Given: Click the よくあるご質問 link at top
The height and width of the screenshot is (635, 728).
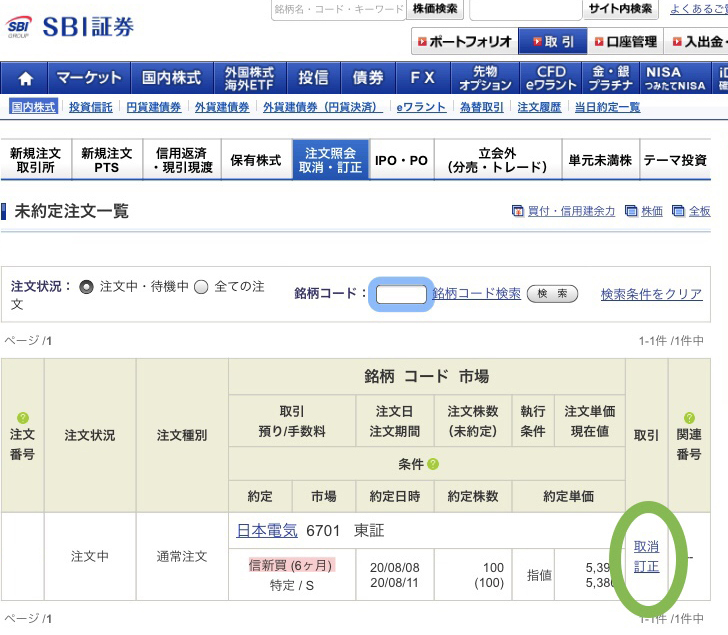Looking at the screenshot, I should (699, 8).
